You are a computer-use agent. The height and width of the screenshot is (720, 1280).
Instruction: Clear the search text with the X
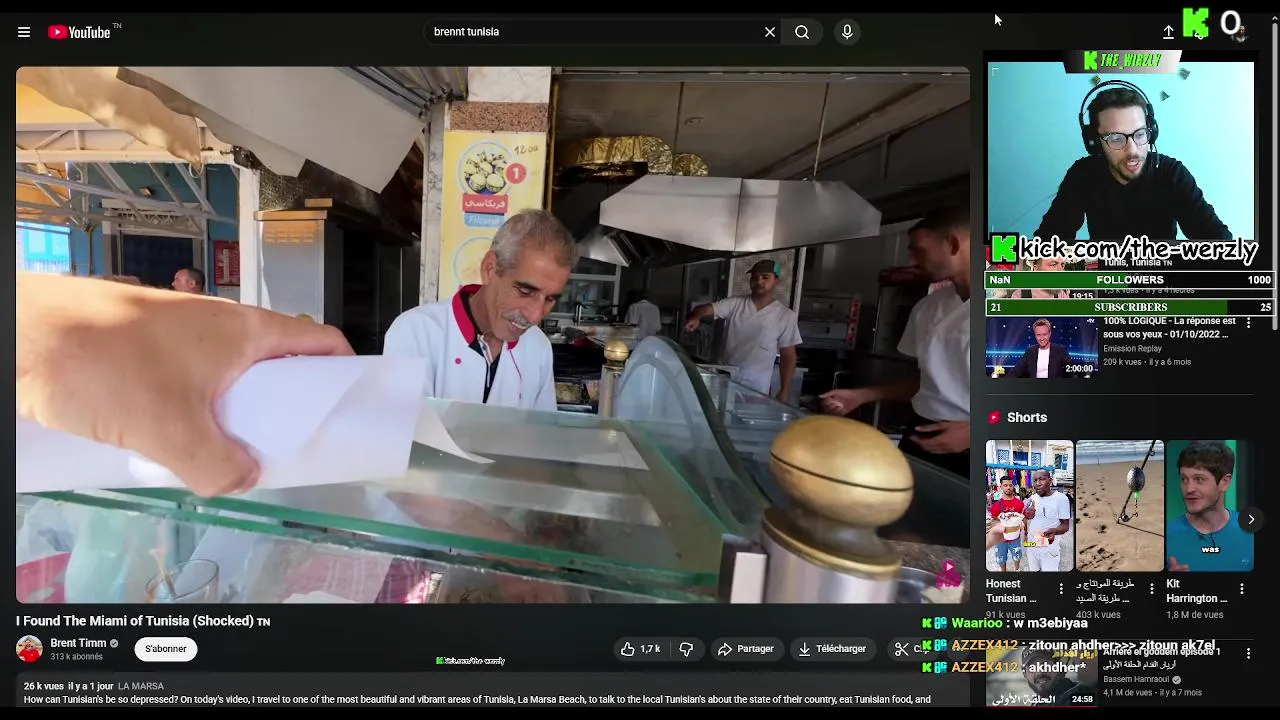tap(770, 32)
